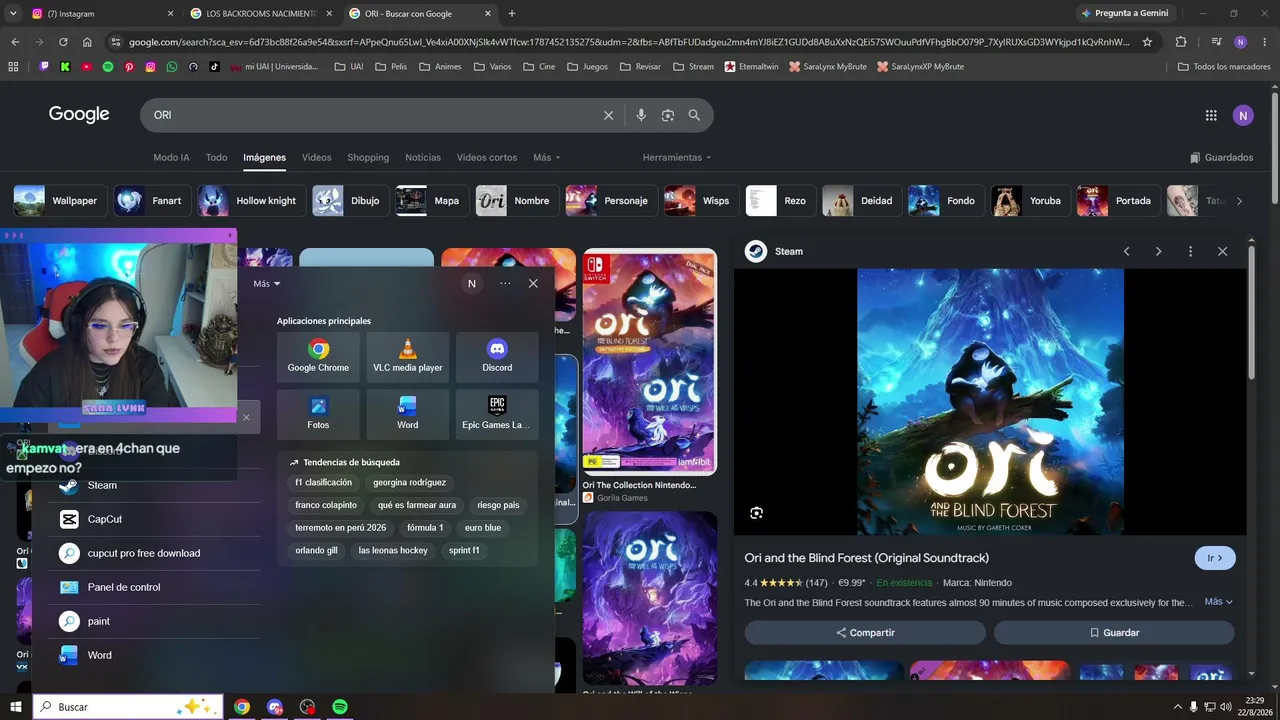Launch Word from the main applications grid
This screenshot has width=1280, height=720.
408,414
